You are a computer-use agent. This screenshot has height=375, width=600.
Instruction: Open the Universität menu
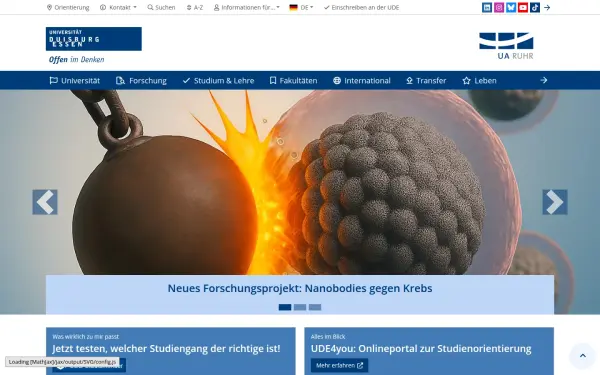click(75, 80)
